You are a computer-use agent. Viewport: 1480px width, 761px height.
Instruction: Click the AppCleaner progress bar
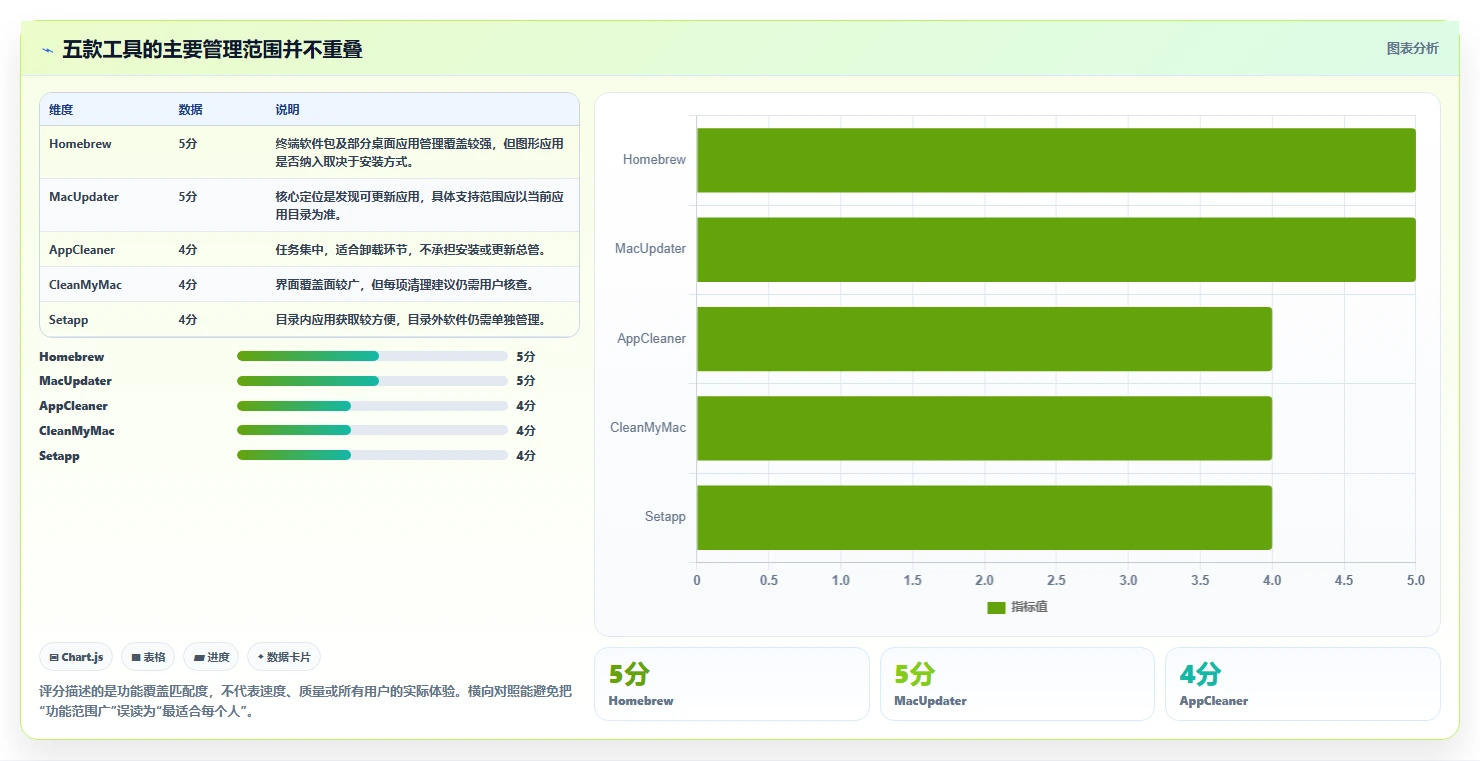(x=372, y=406)
